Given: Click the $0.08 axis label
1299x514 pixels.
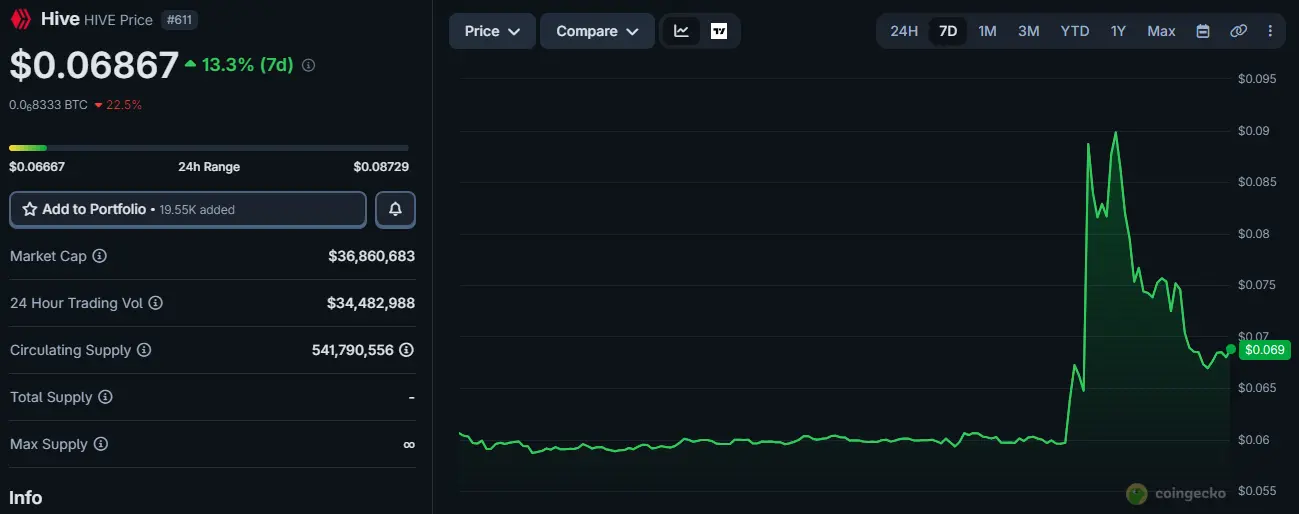Looking at the screenshot, I should click(1253, 233).
